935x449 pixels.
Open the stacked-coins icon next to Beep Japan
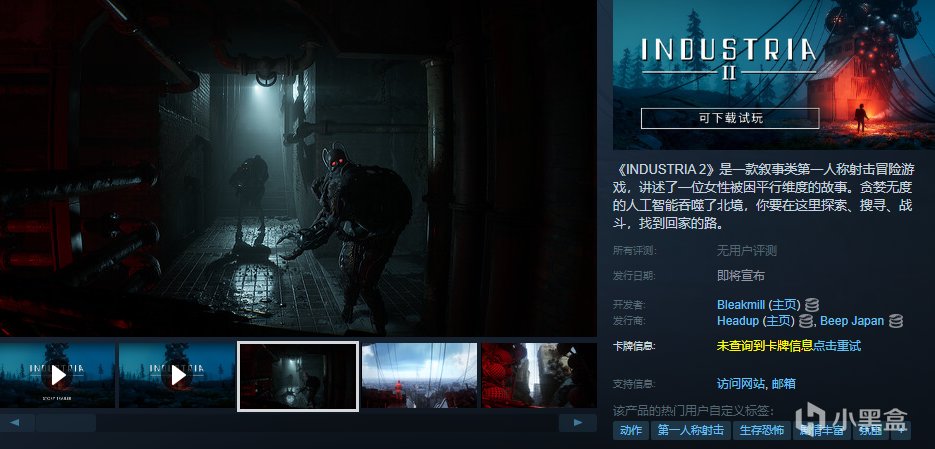tap(895, 321)
